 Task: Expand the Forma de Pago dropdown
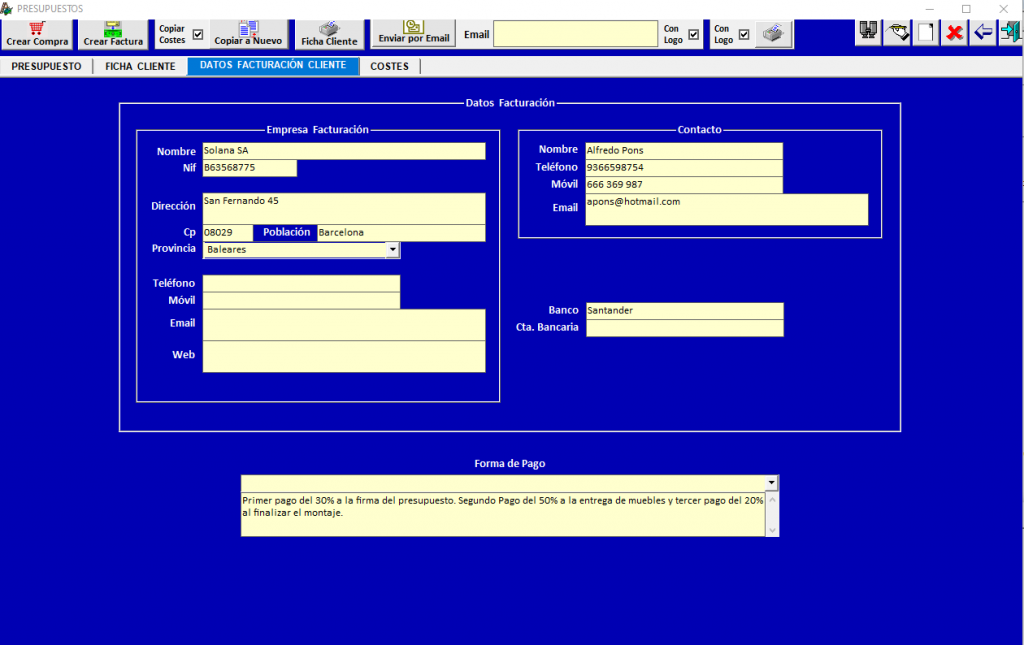tap(771, 483)
